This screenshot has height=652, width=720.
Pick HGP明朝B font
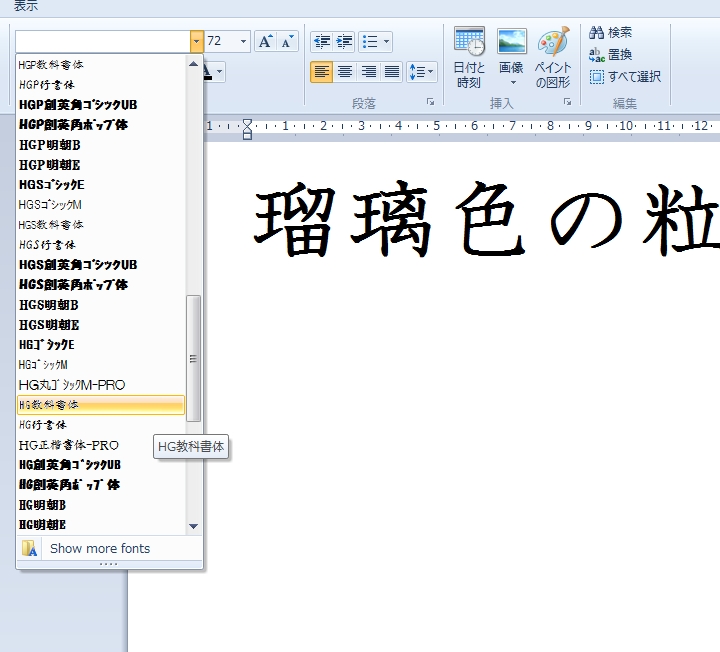[x=101, y=145]
